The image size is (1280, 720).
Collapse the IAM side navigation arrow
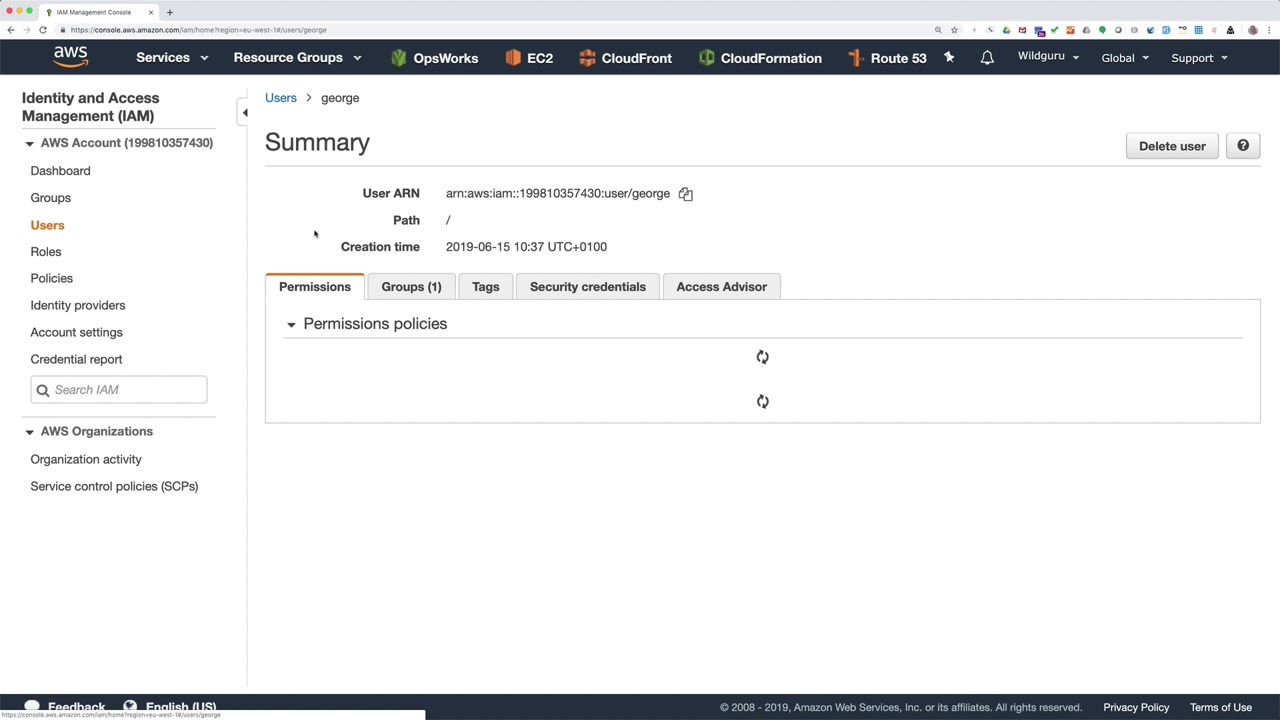(245, 113)
